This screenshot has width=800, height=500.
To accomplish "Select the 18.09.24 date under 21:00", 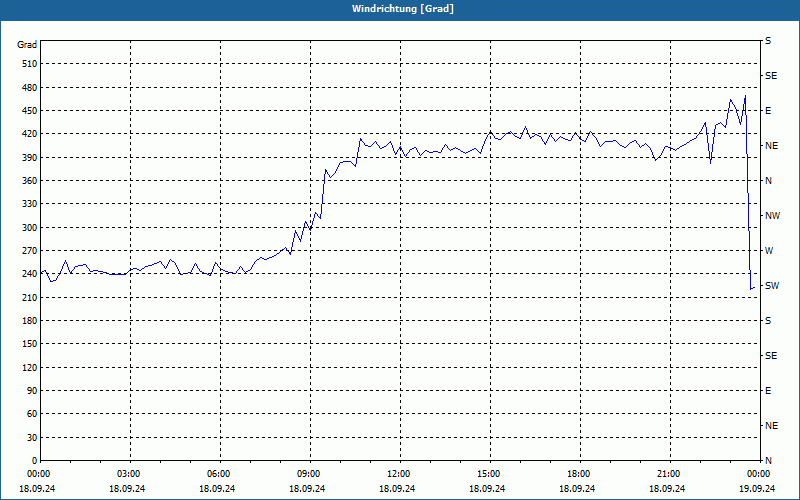I will pos(667,489).
